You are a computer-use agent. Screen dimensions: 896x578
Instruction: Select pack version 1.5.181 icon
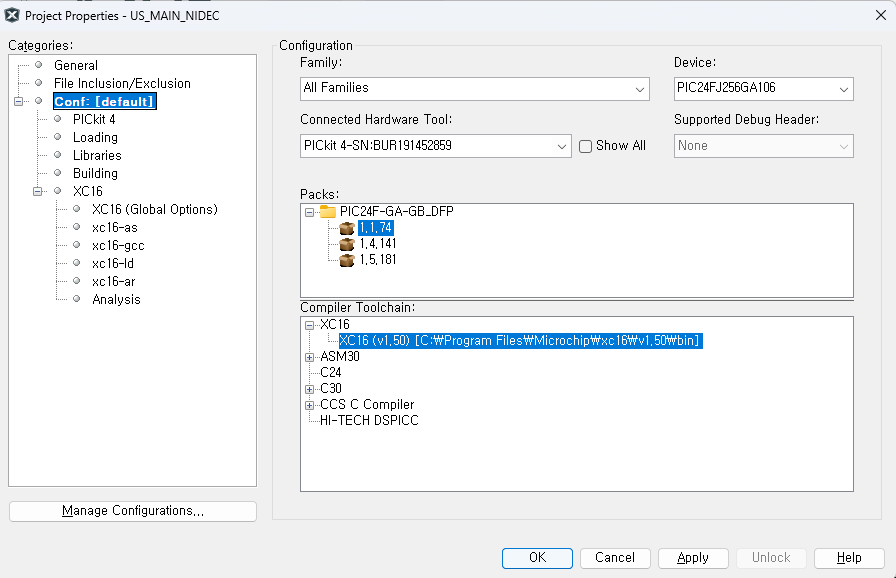pyautogui.click(x=347, y=260)
